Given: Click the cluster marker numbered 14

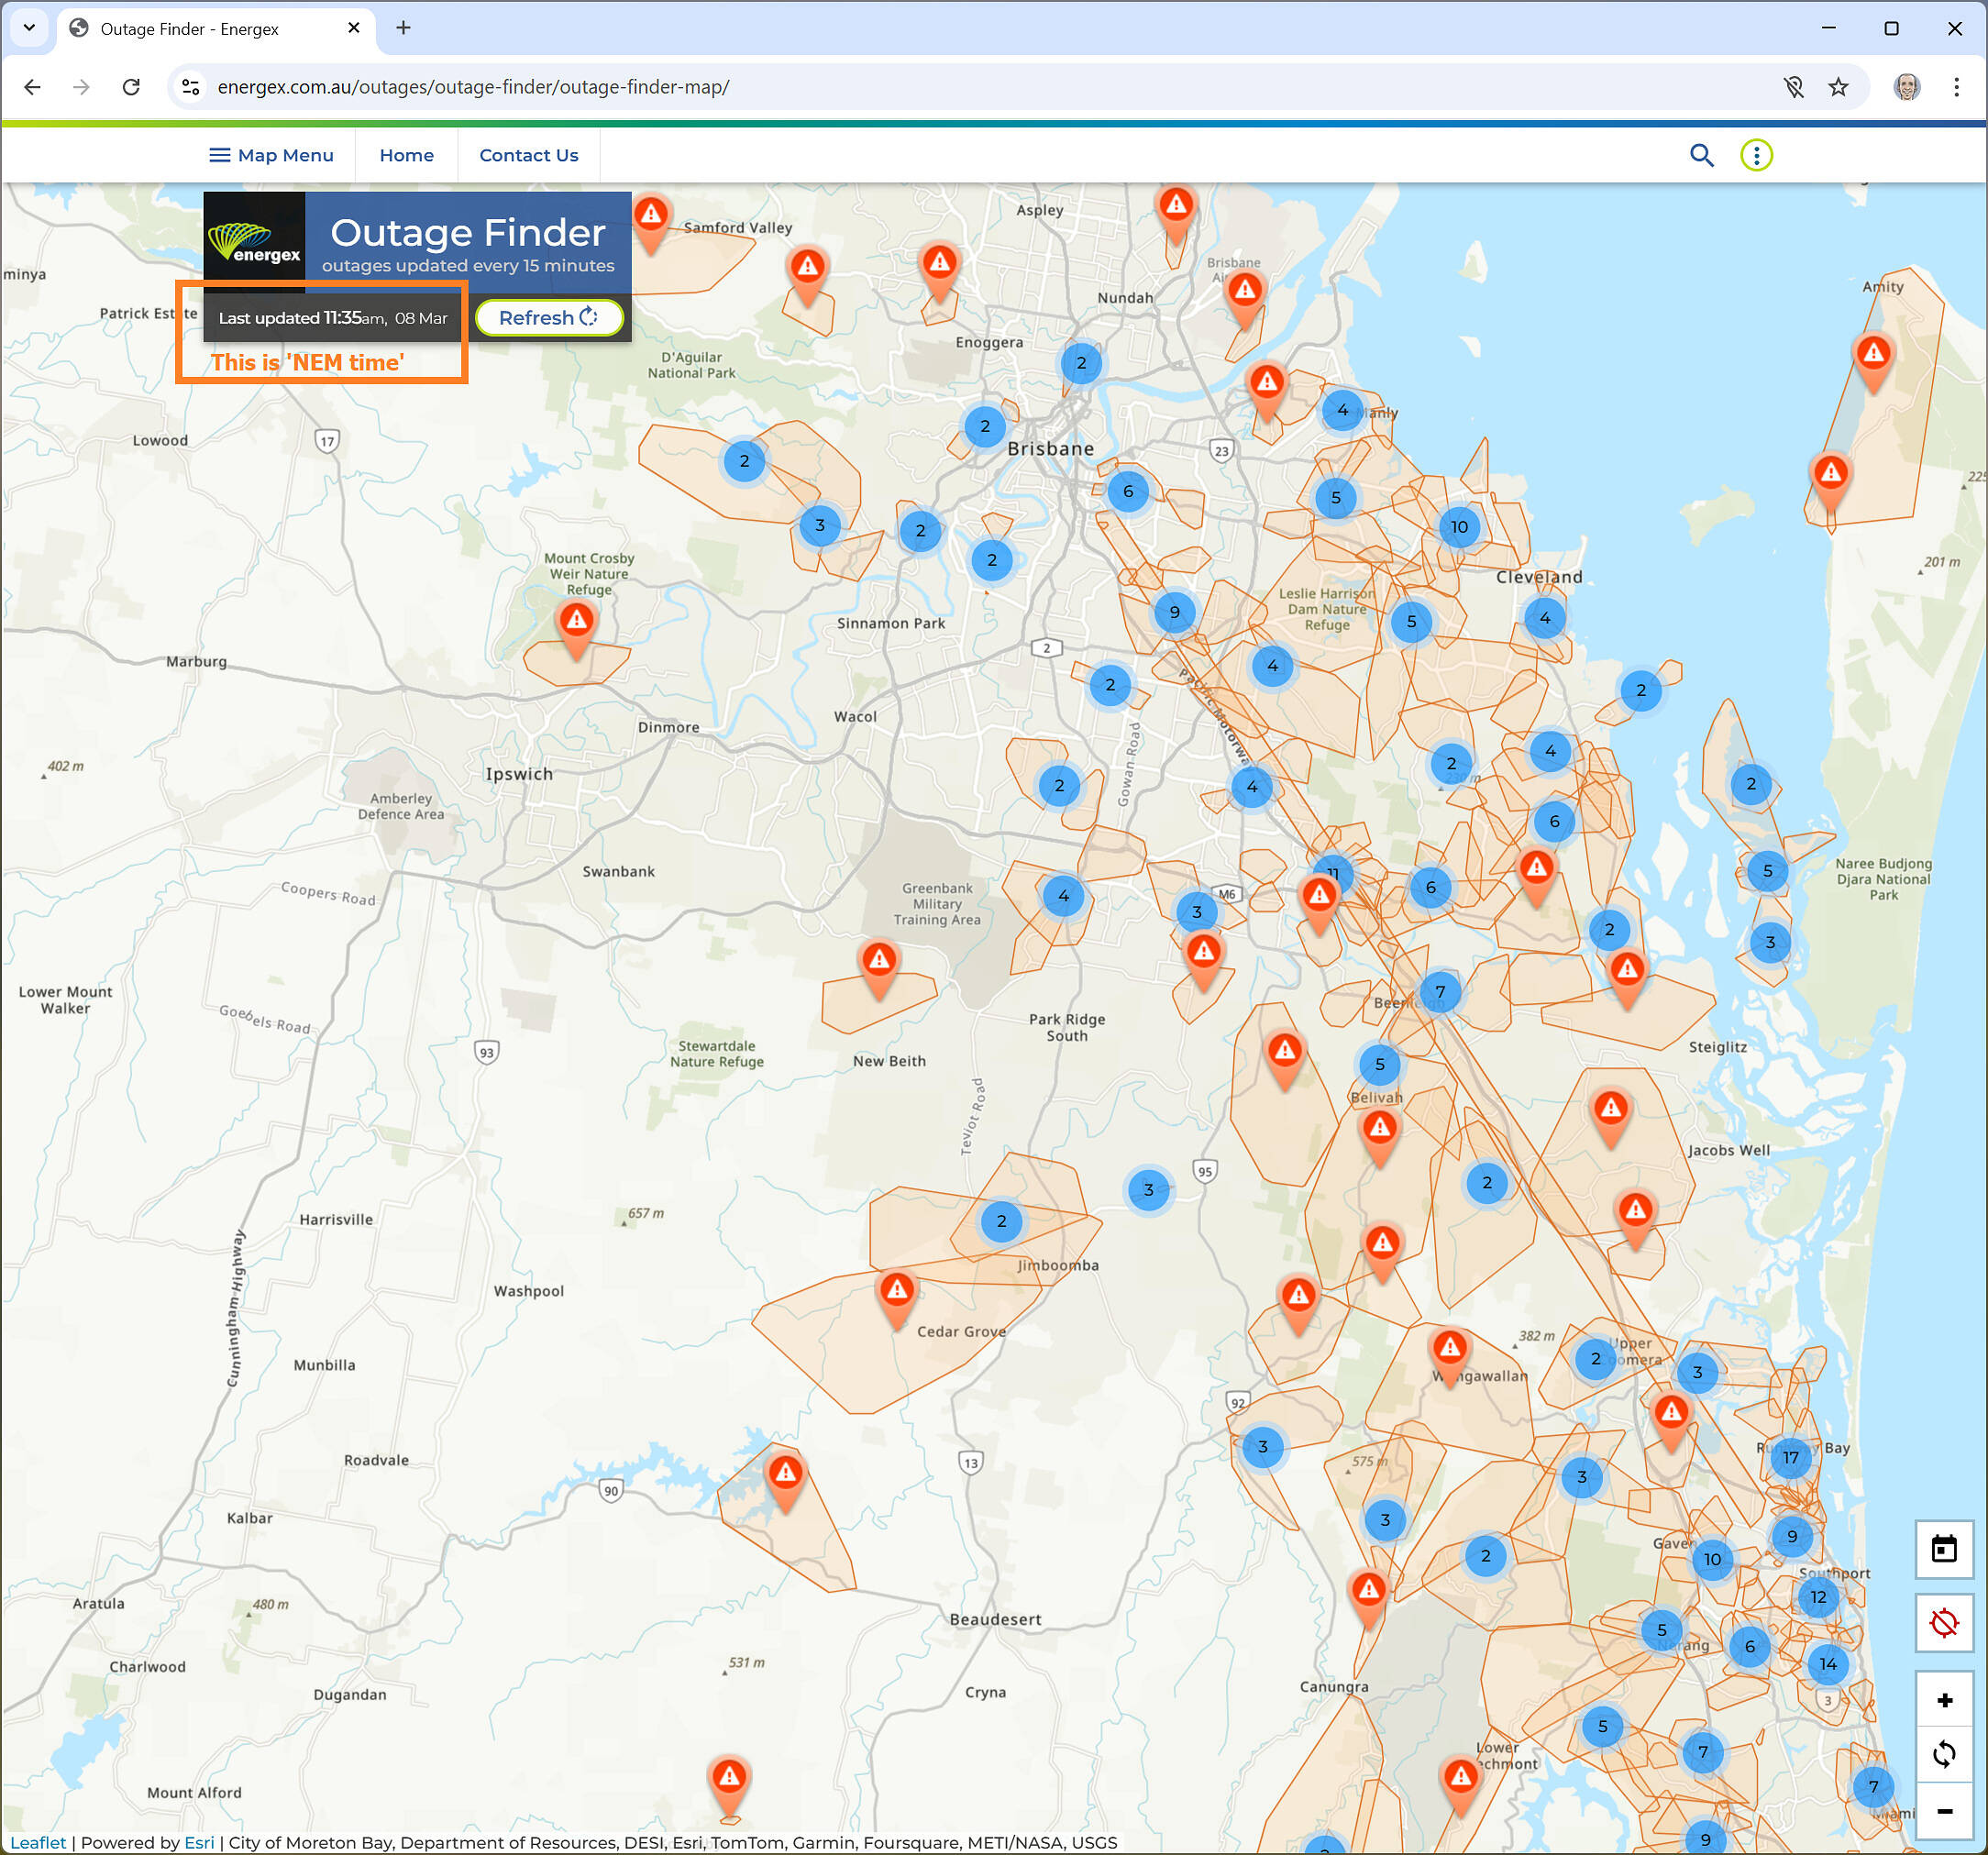Looking at the screenshot, I should 1828,1664.
